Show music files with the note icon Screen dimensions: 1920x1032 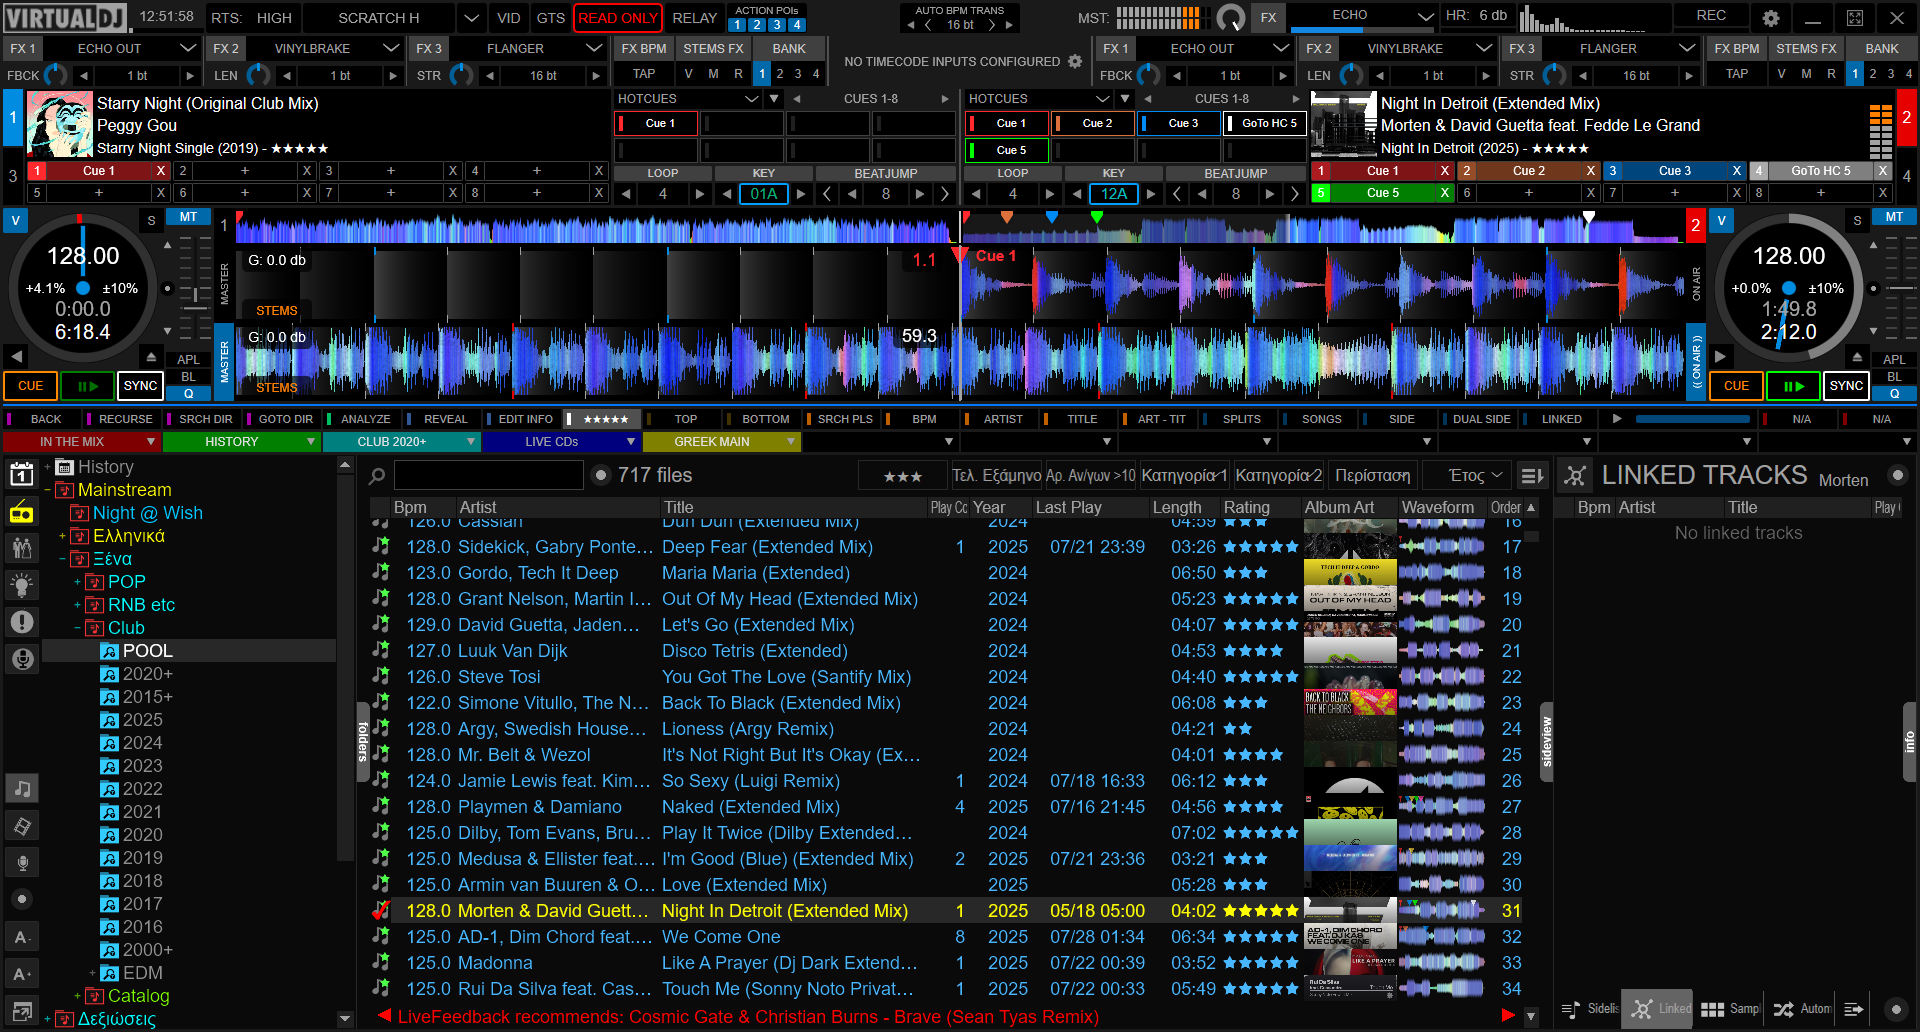tap(22, 789)
